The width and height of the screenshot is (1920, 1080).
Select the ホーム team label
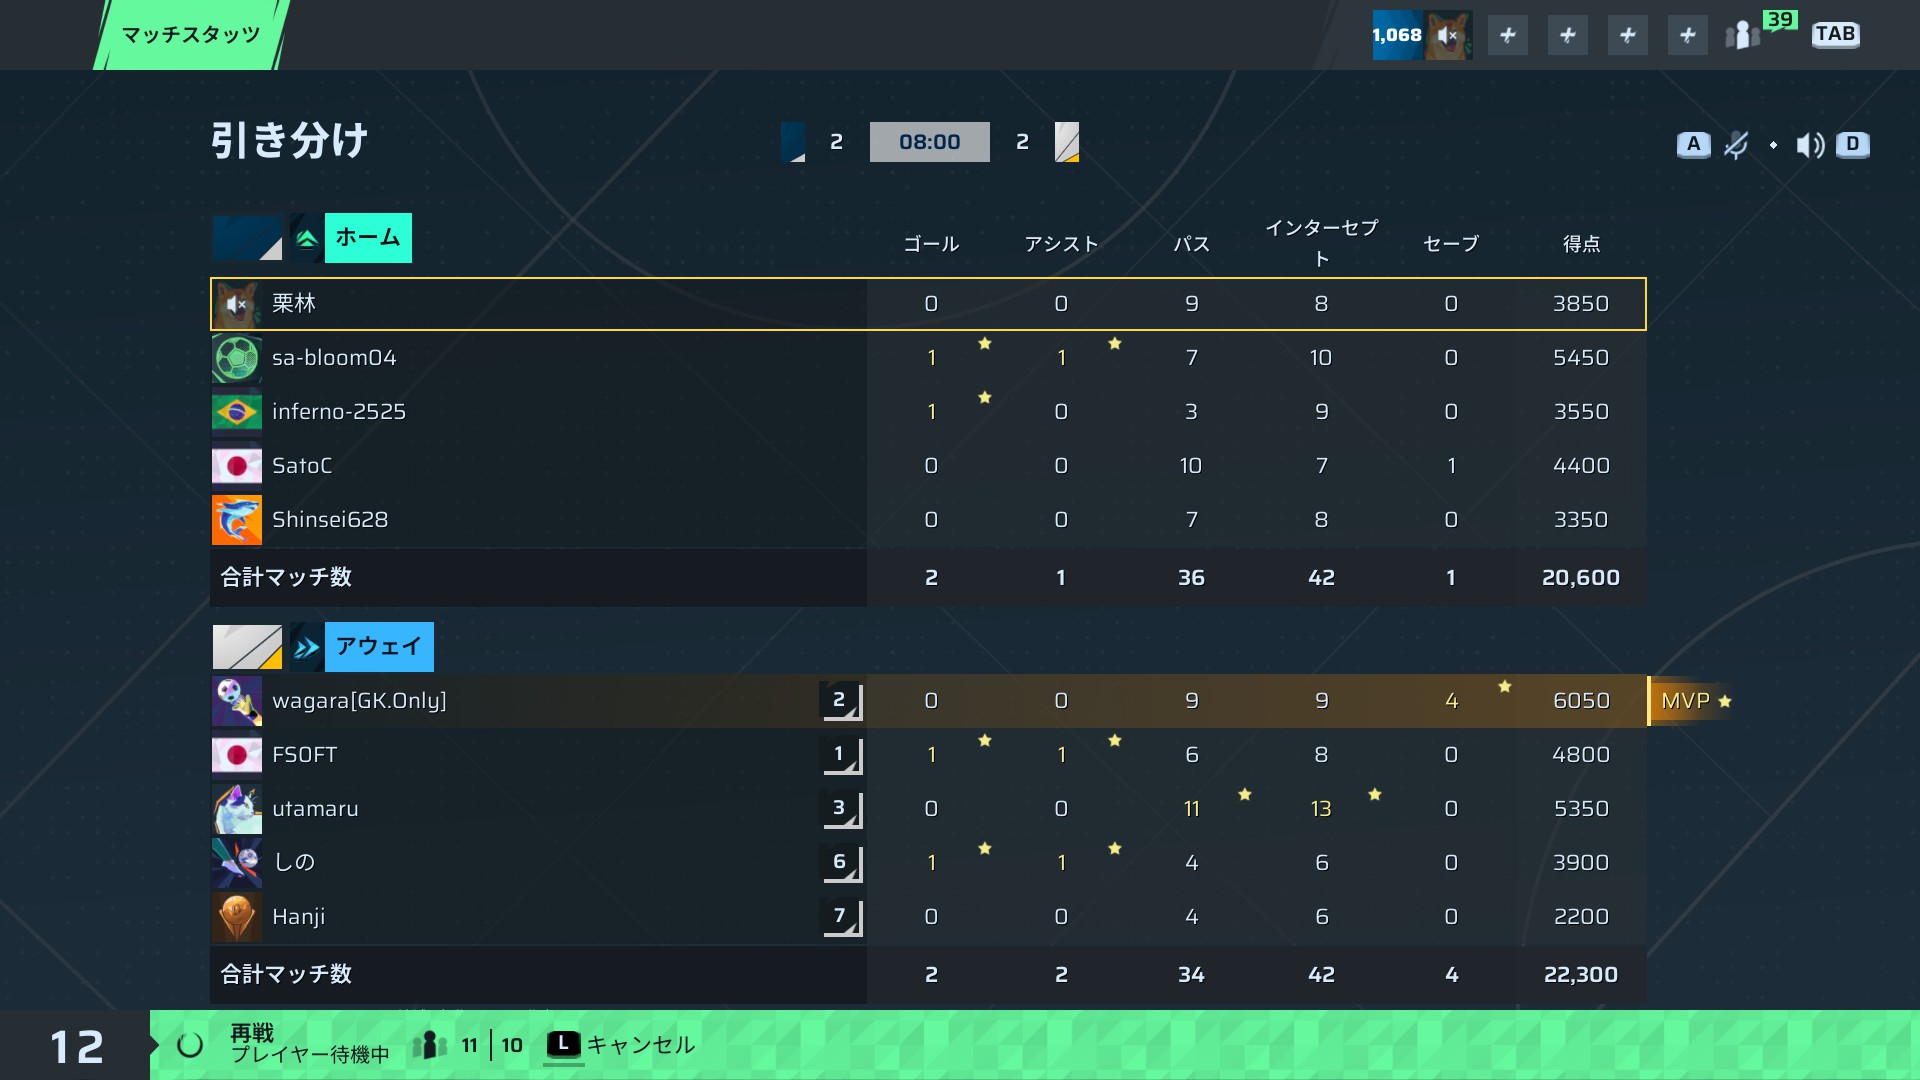(368, 238)
